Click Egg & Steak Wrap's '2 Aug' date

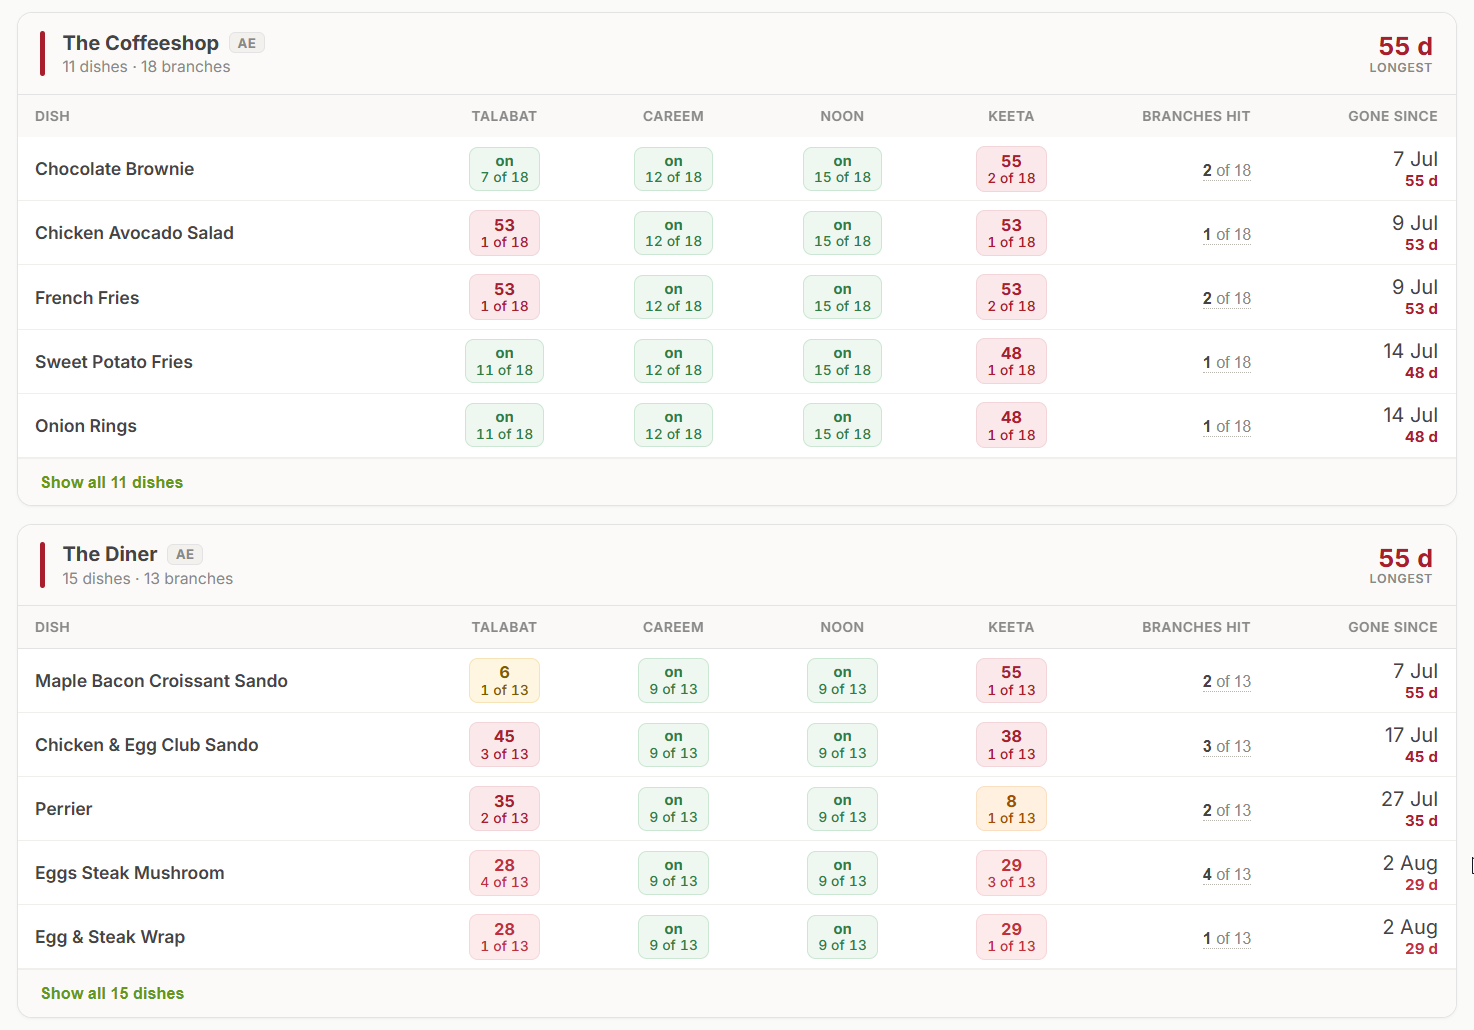[1410, 927]
